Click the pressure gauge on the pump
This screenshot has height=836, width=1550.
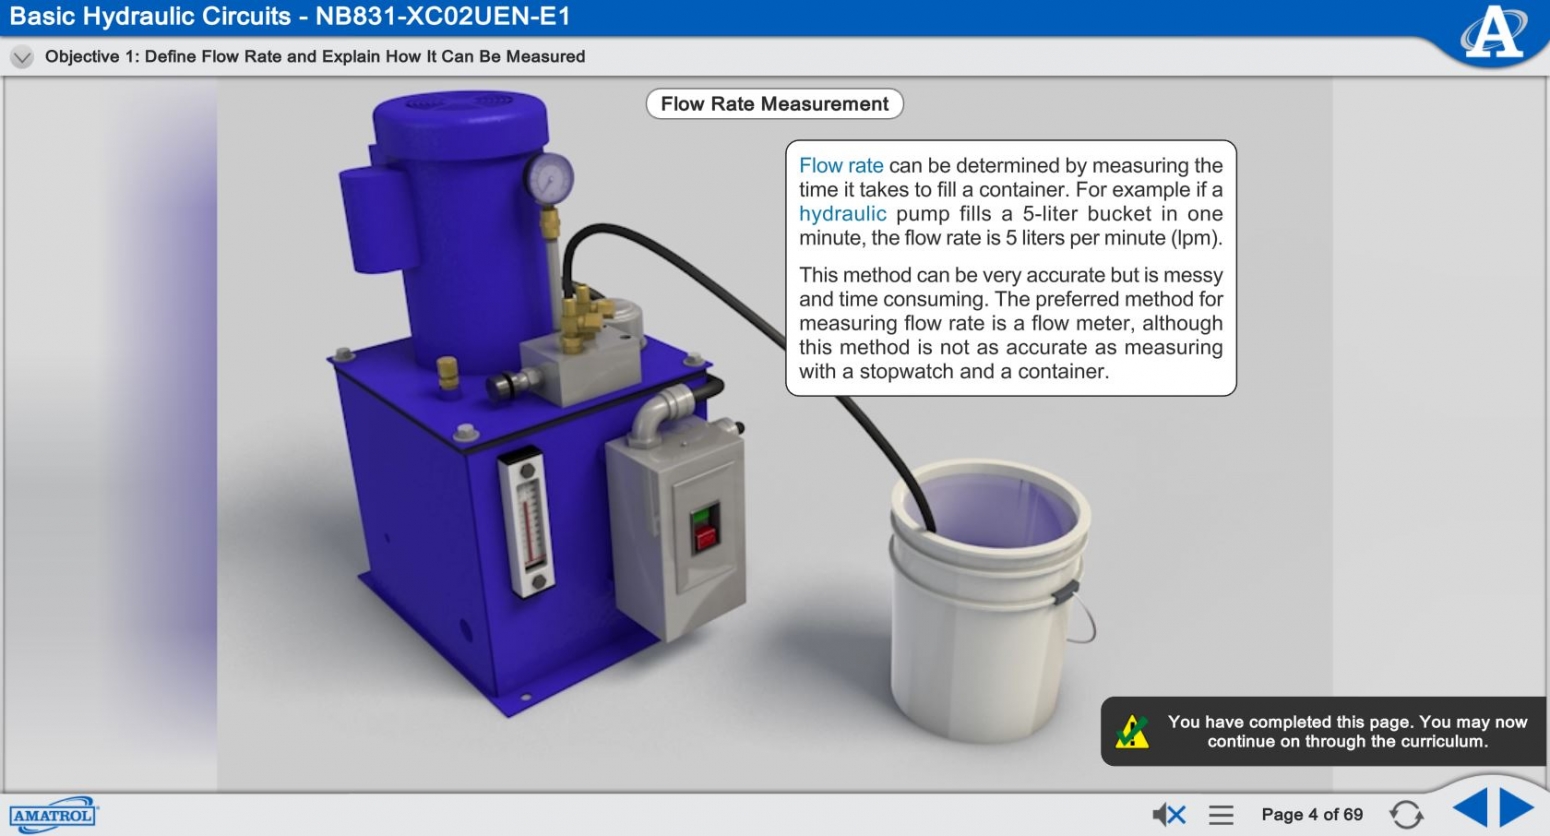549,180
